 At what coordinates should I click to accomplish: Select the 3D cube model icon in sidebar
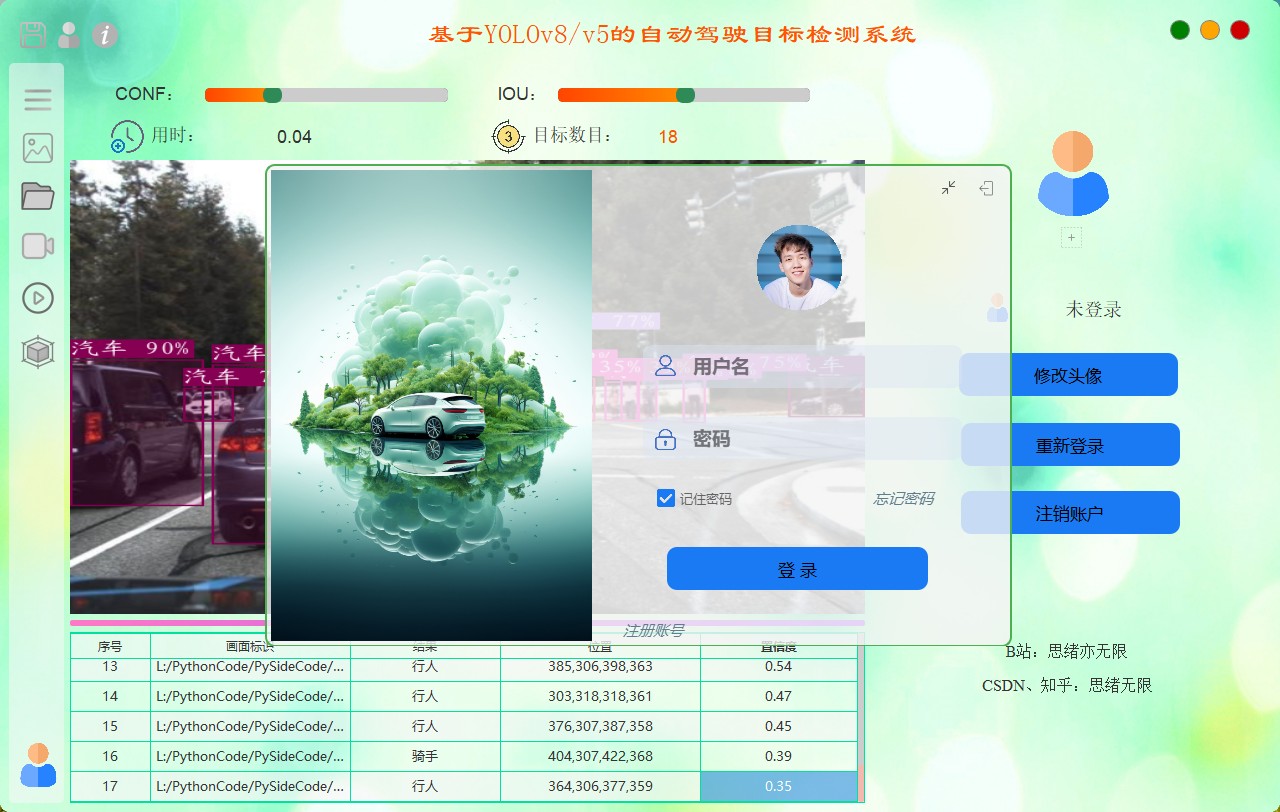38,351
